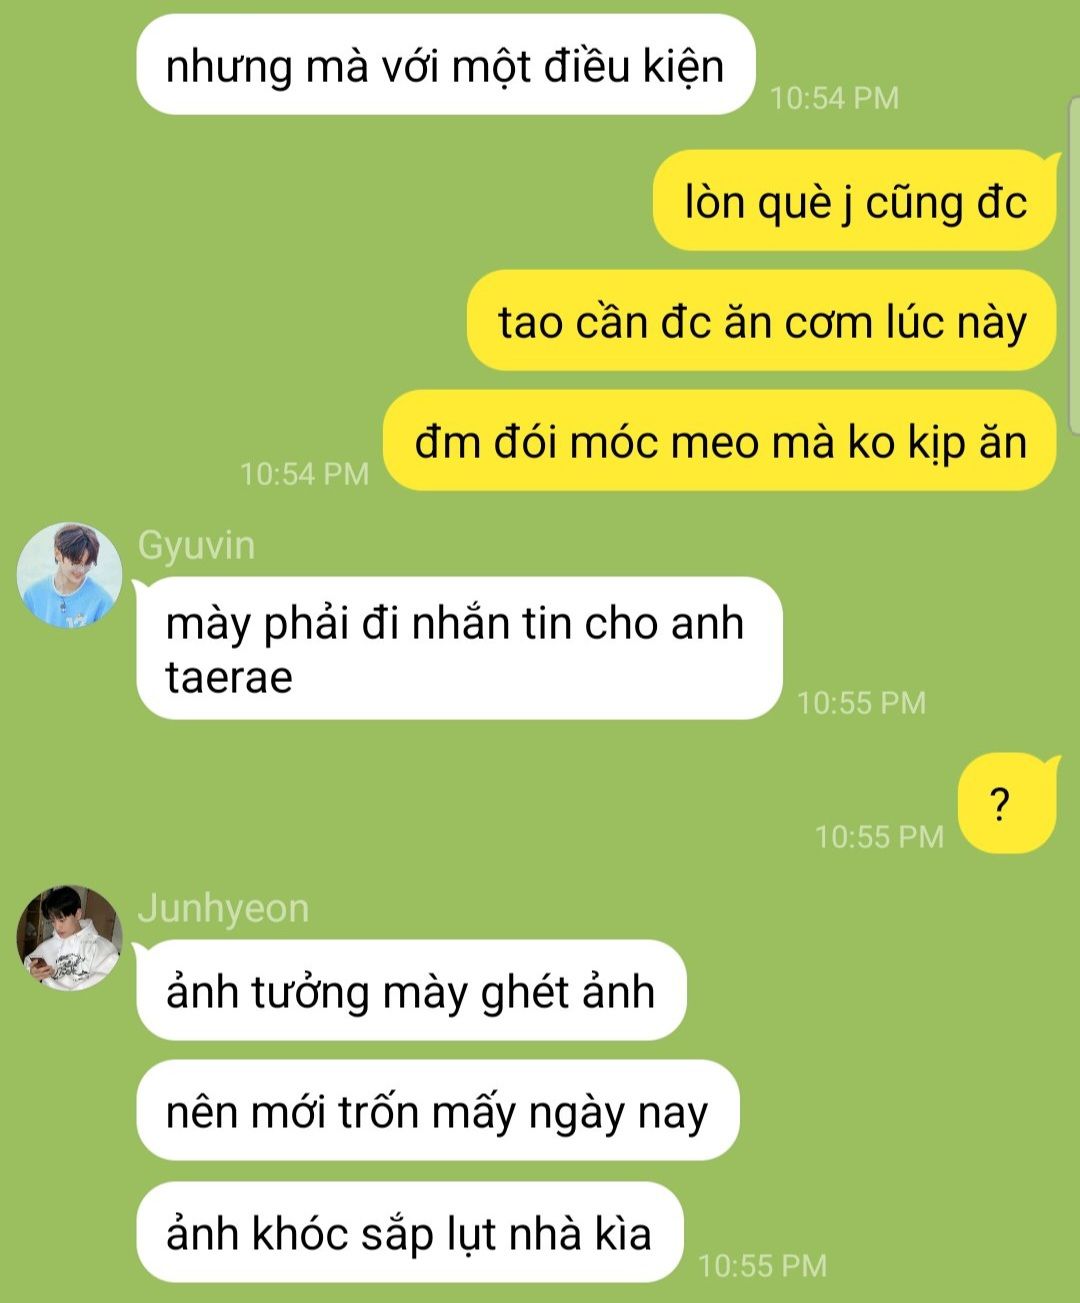
Task: Tap the 10:55 PM timestamp beside Gyuvin's message
Action: (861, 703)
